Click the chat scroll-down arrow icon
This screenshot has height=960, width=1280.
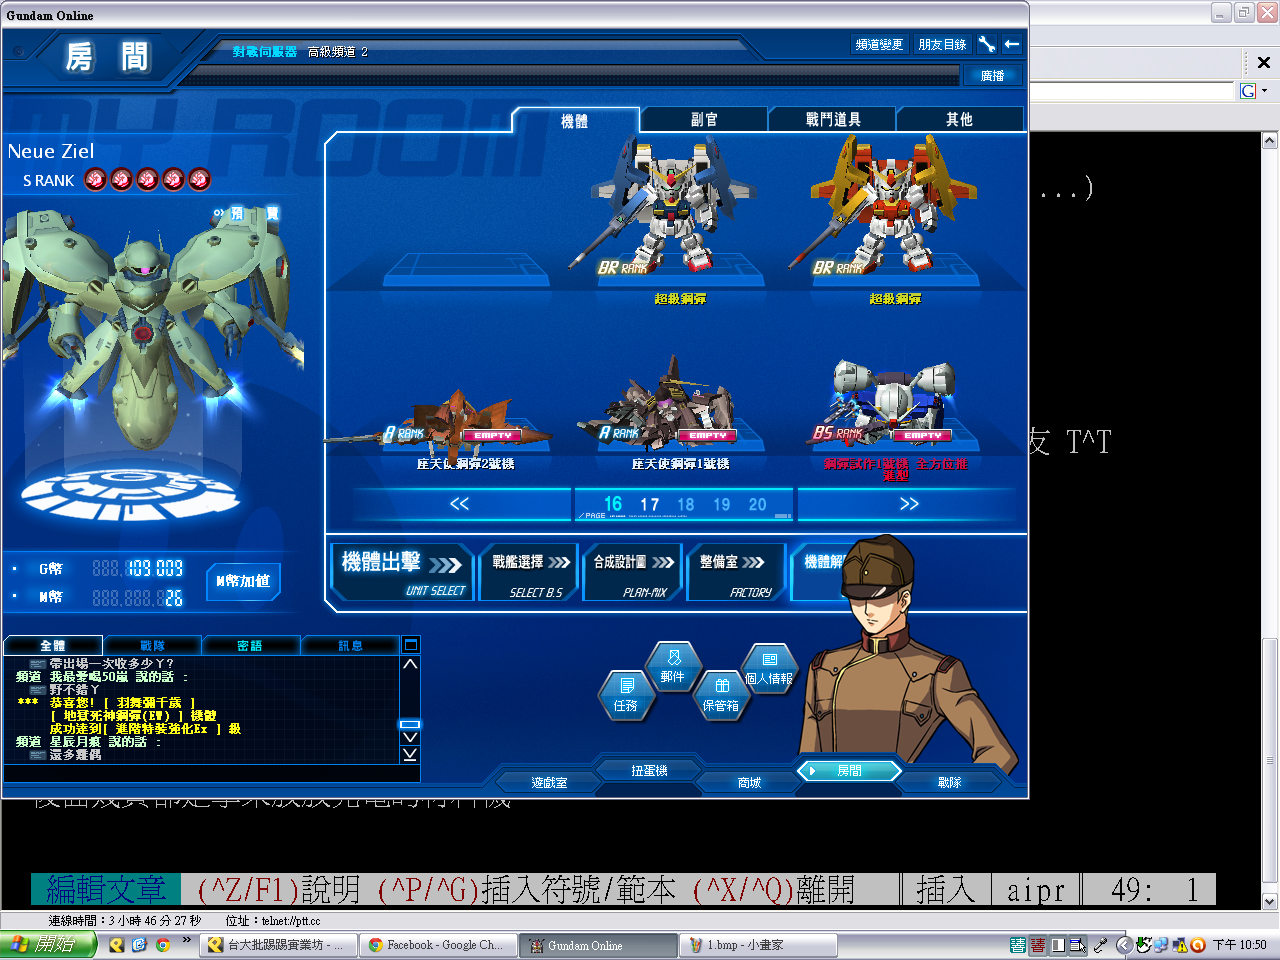410,738
